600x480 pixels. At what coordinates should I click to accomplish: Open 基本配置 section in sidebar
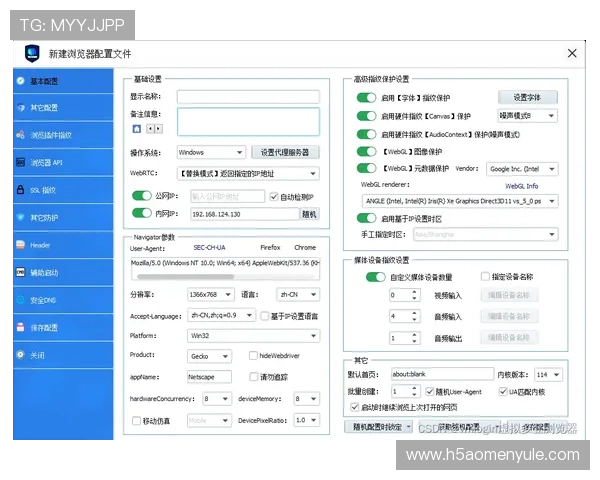[63, 81]
